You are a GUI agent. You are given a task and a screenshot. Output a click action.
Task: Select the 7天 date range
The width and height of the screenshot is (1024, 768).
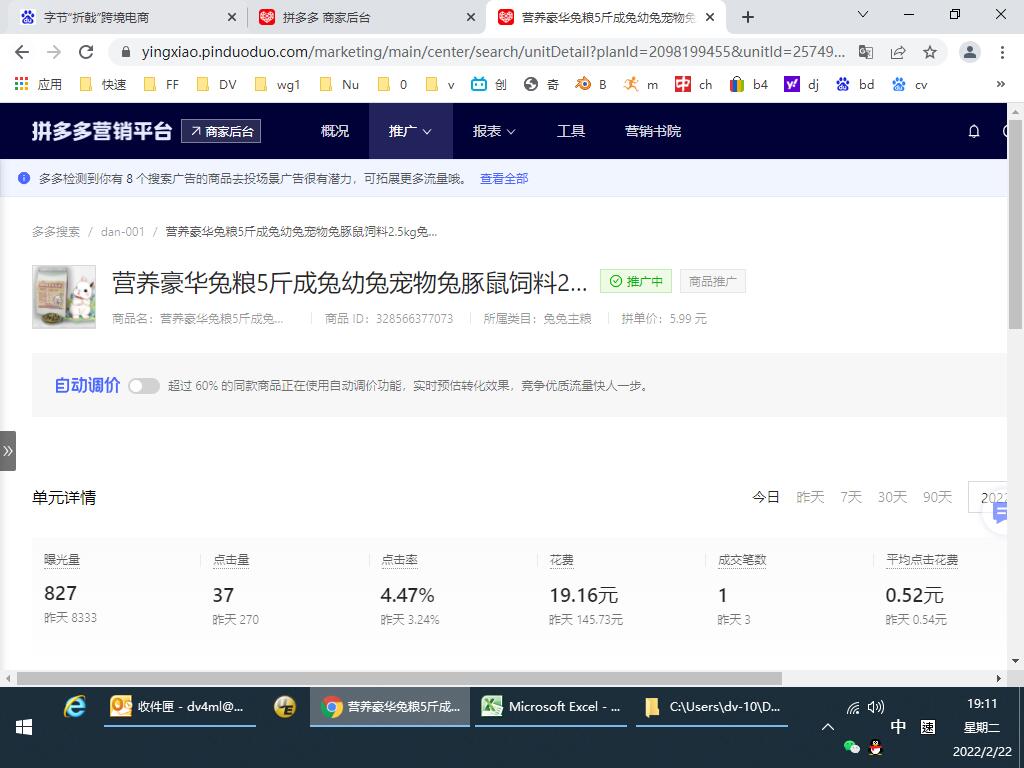coord(851,498)
